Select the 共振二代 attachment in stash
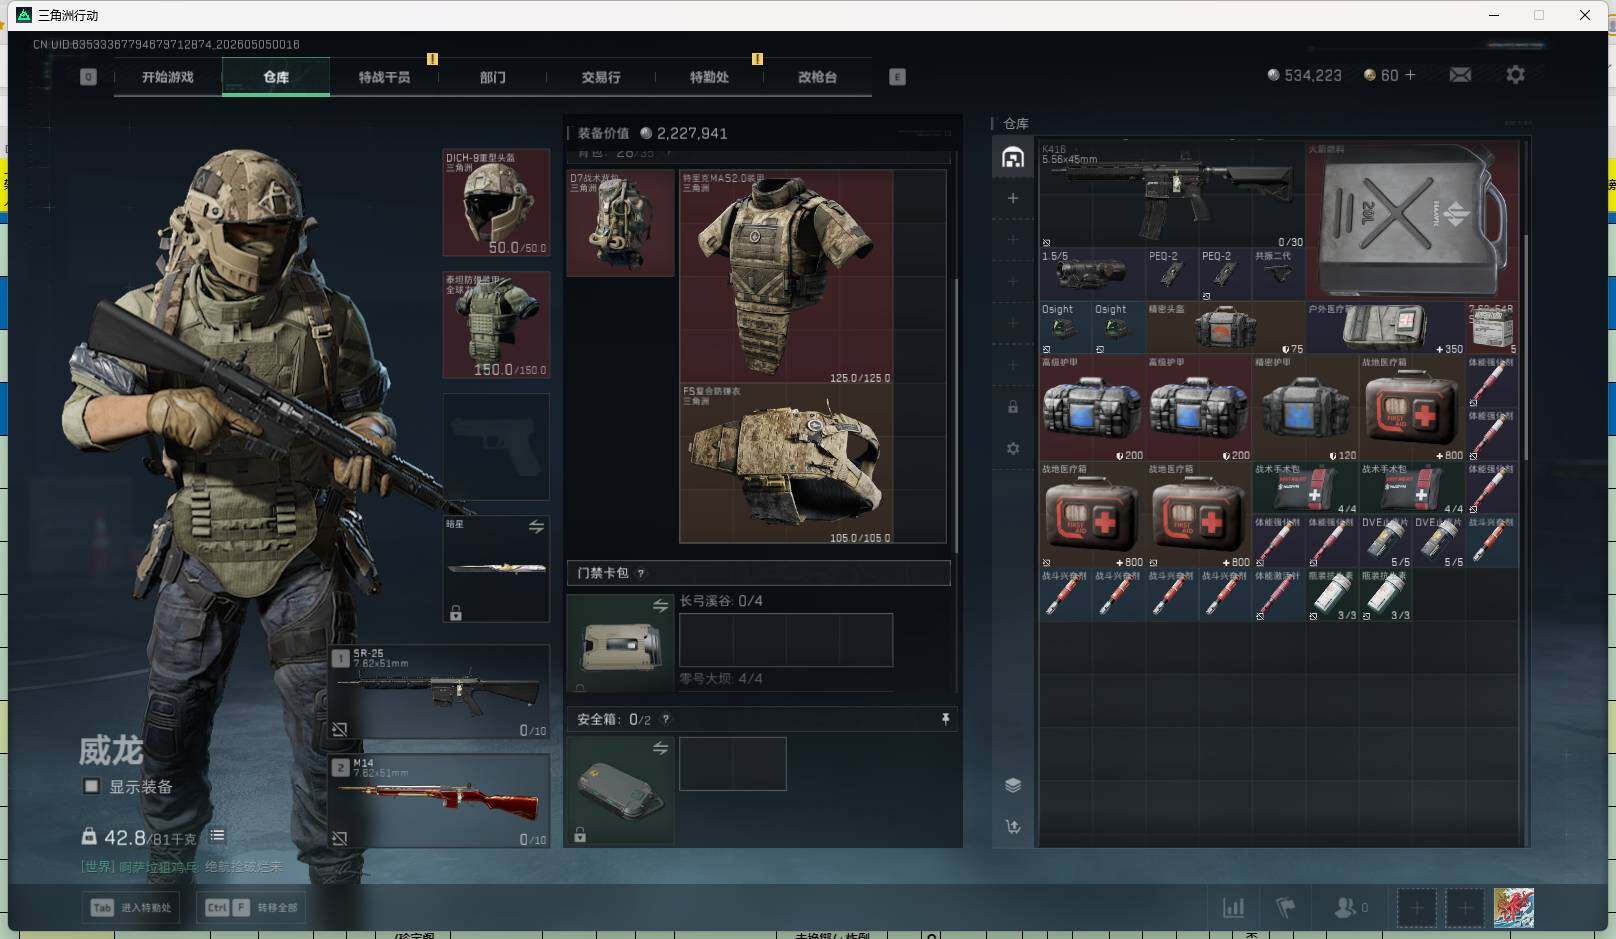 (1278, 274)
